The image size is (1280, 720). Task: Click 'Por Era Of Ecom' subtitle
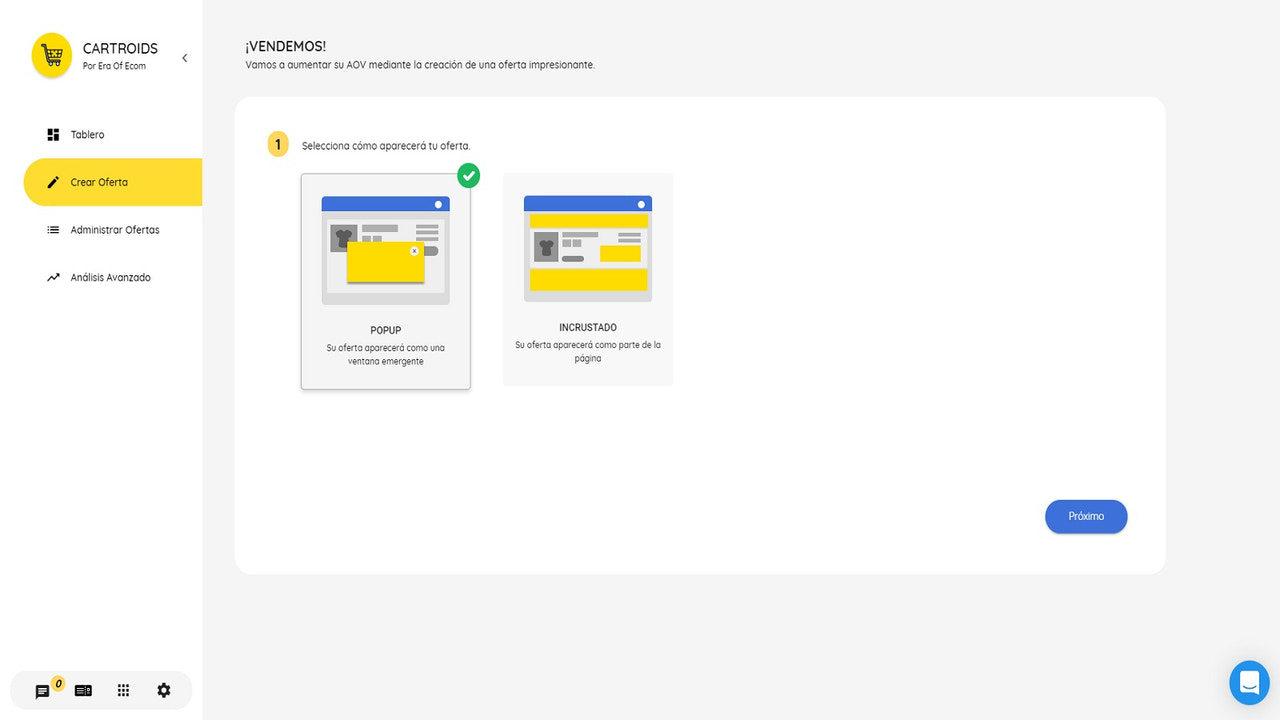tap(114, 66)
